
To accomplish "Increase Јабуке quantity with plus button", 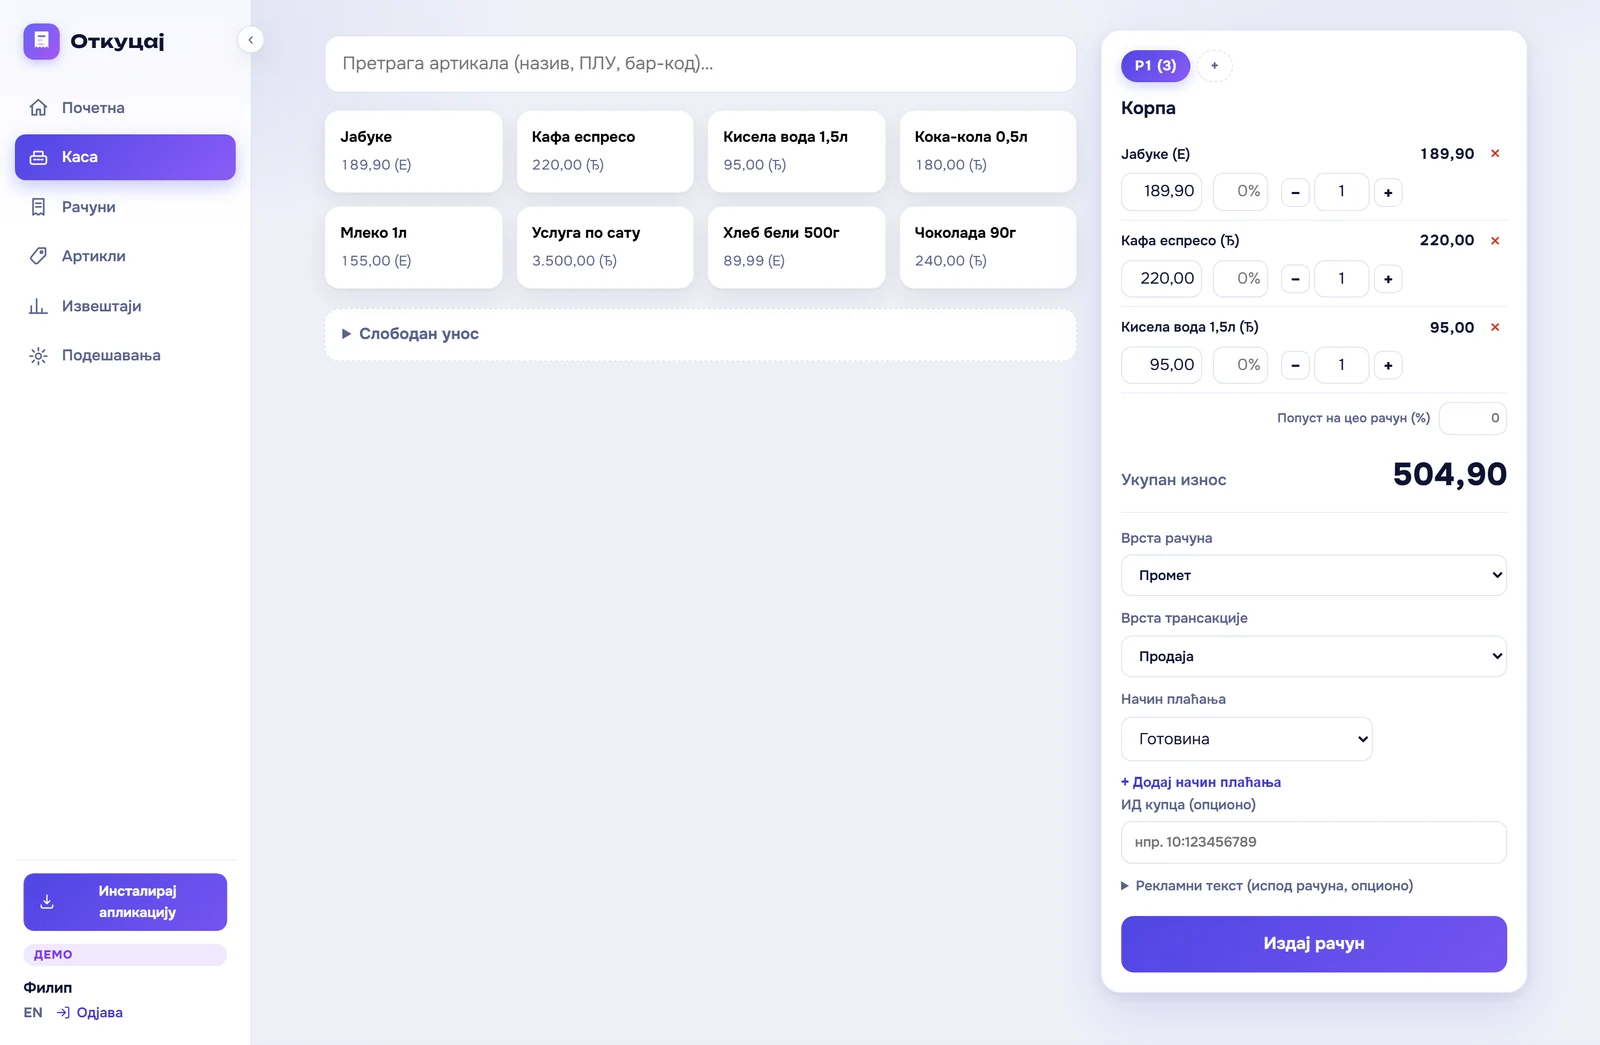I will coord(1388,193).
